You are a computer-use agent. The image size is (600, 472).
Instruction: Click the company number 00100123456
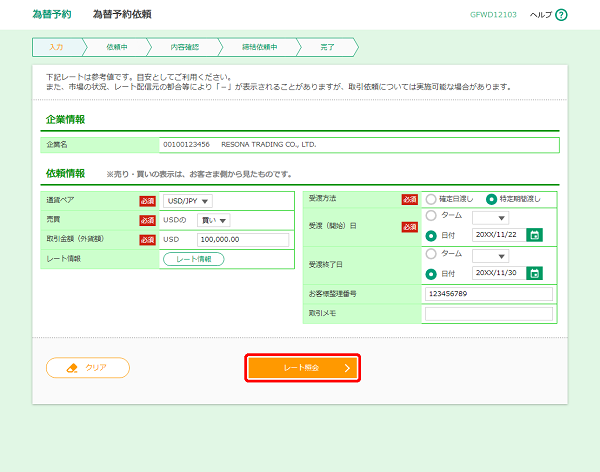pyautogui.click(x=186, y=145)
